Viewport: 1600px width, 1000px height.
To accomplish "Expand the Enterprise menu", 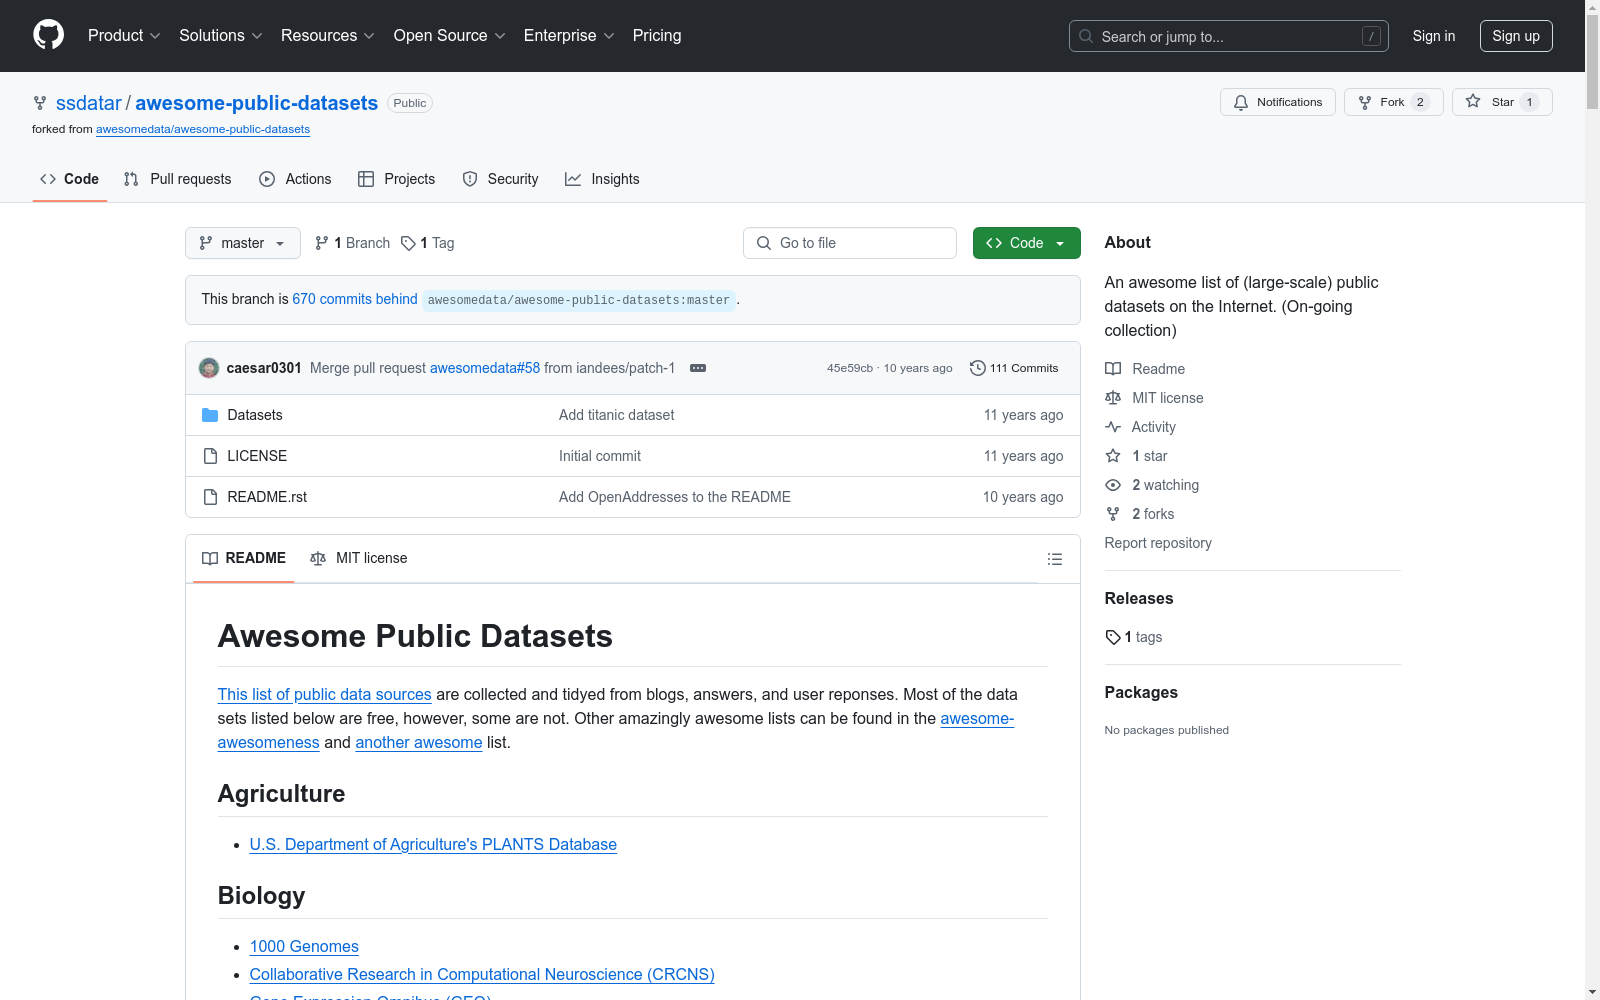I will click(569, 36).
